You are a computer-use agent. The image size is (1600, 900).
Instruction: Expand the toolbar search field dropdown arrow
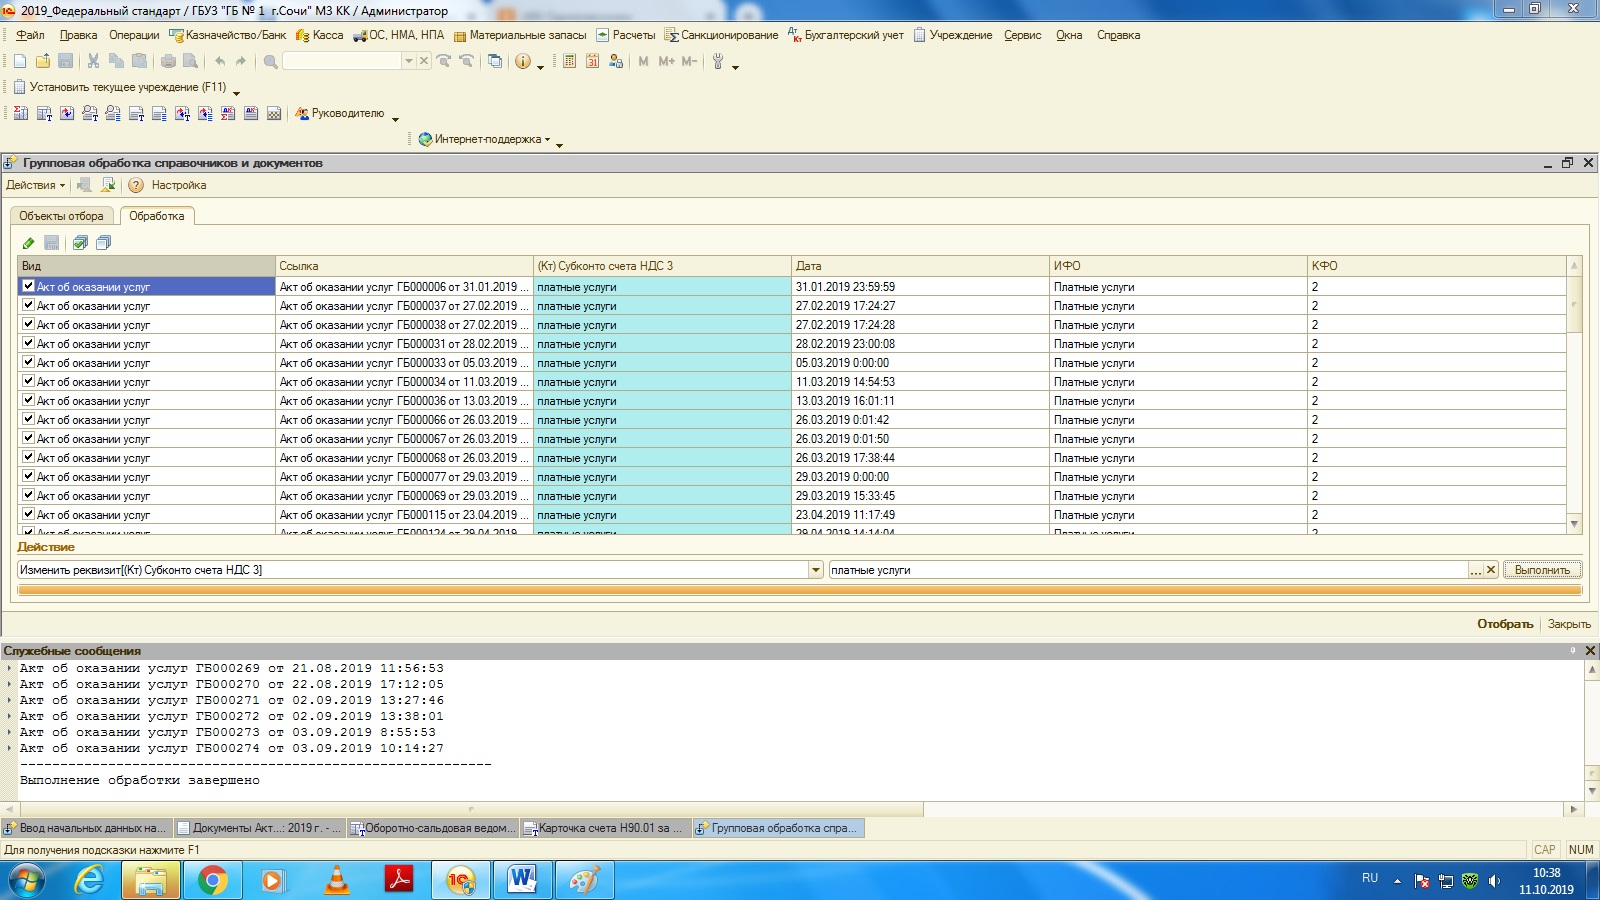408,61
